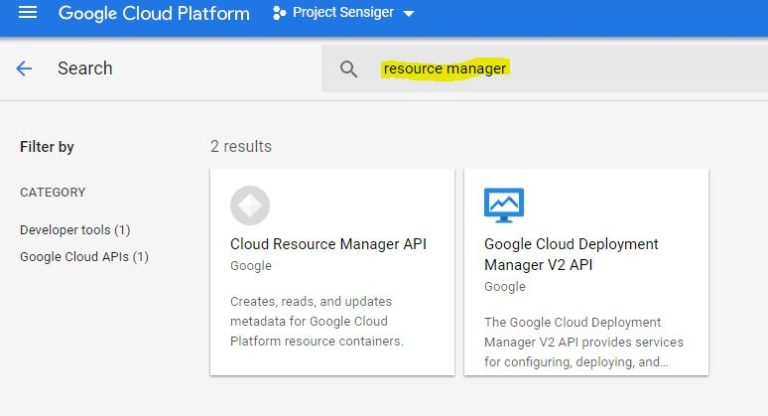Filter by Google Cloud APIs (1) category

pos(84,257)
